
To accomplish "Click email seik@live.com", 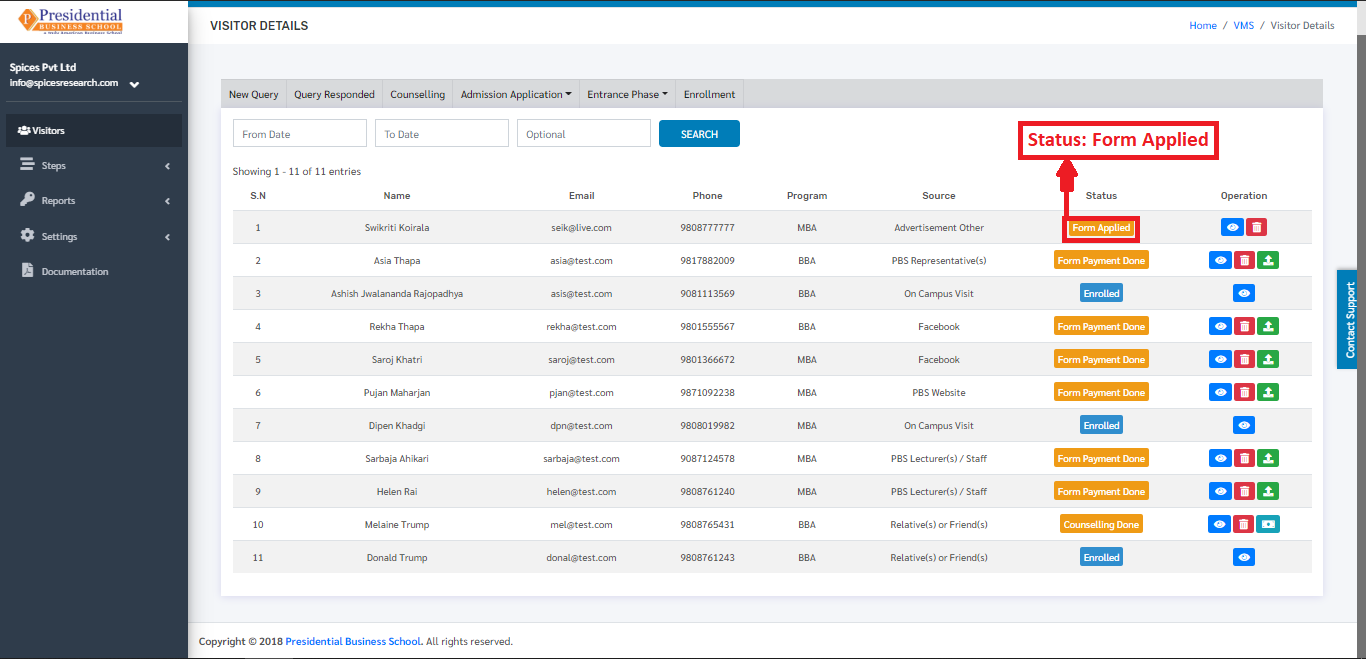I will pyautogui.click(x=581, y=228).
